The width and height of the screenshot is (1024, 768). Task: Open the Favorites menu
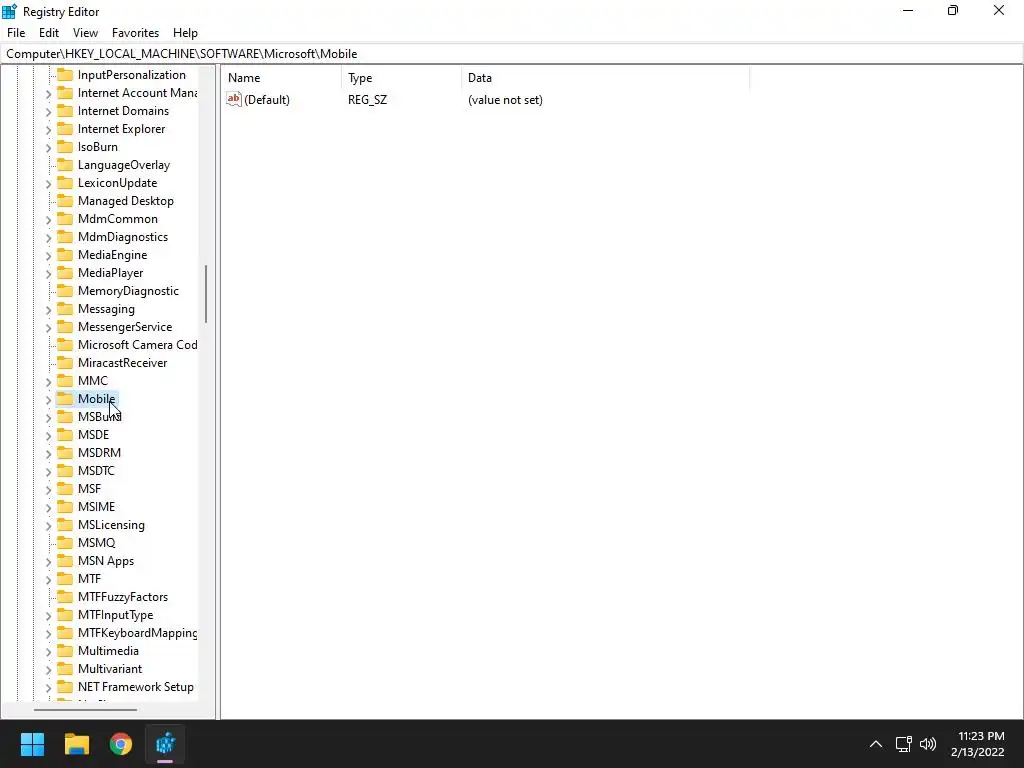pos(135,33)
